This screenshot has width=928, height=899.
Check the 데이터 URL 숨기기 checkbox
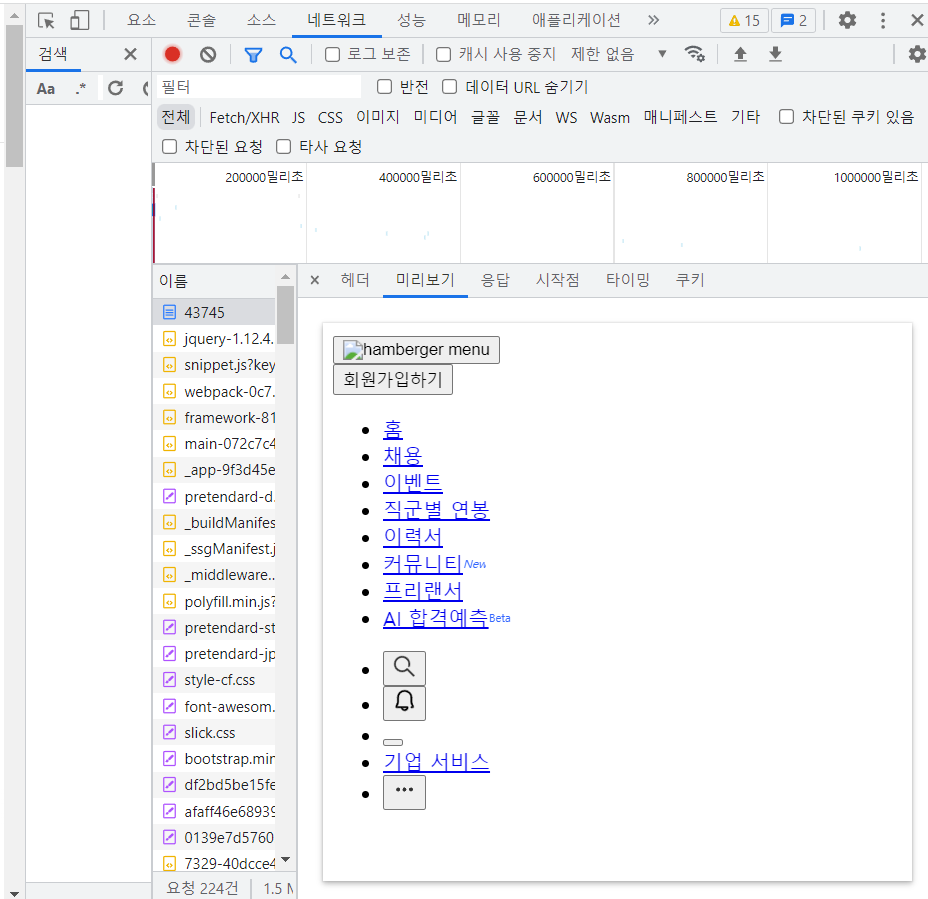pos(450,87)
